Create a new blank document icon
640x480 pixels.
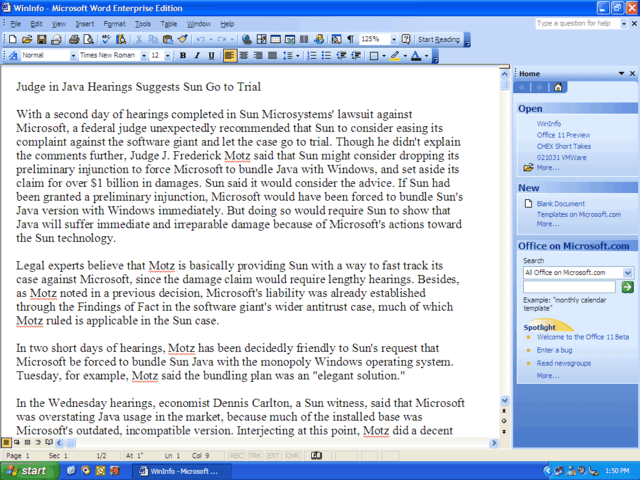click(x=13, y=39)
